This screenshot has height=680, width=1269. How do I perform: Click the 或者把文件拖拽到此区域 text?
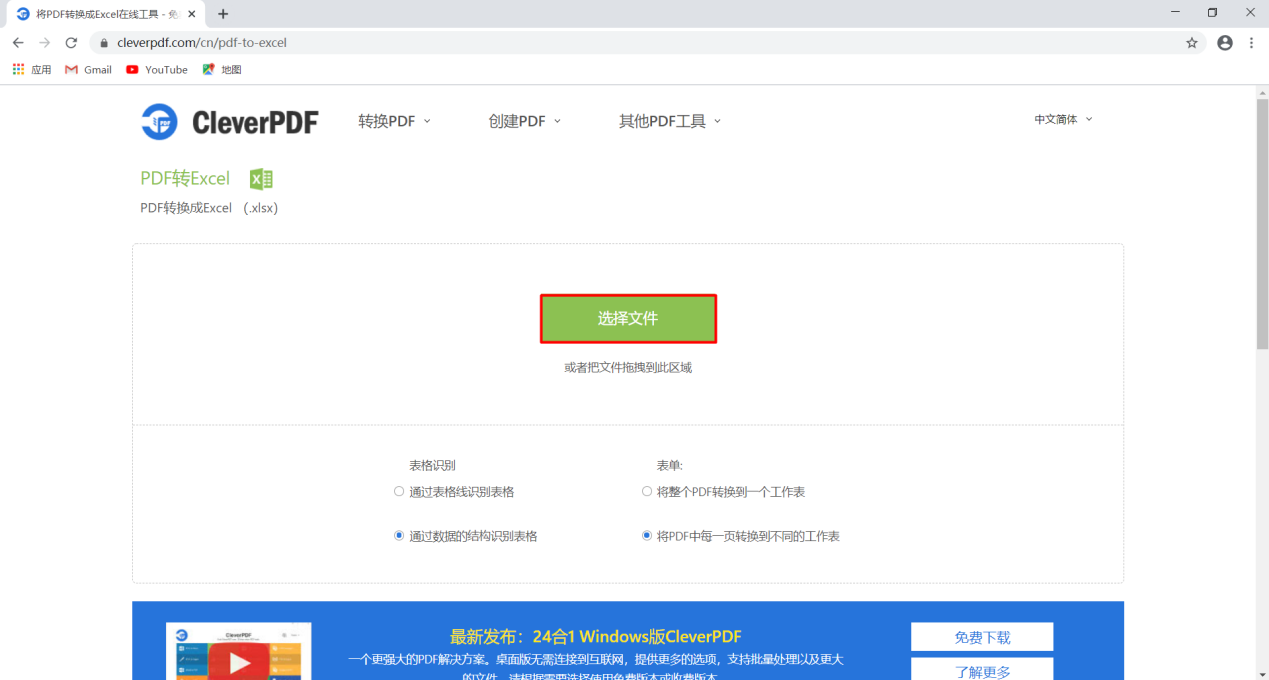point(628,367)
